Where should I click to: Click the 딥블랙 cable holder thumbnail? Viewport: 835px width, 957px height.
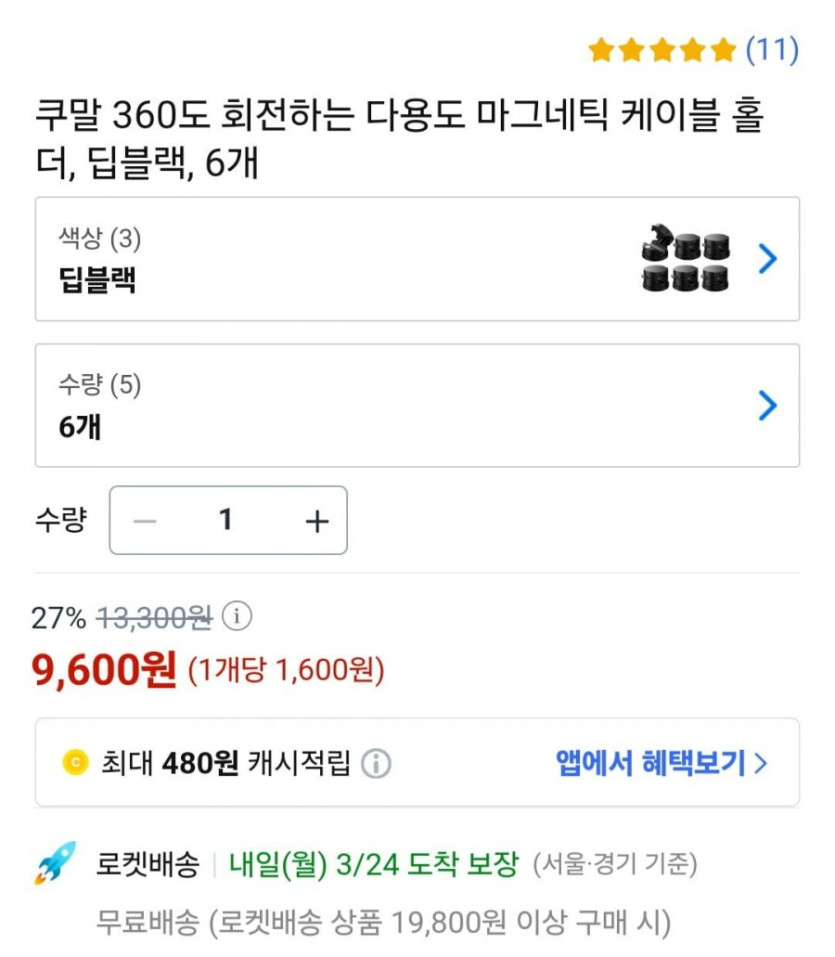tap(685, 259)
